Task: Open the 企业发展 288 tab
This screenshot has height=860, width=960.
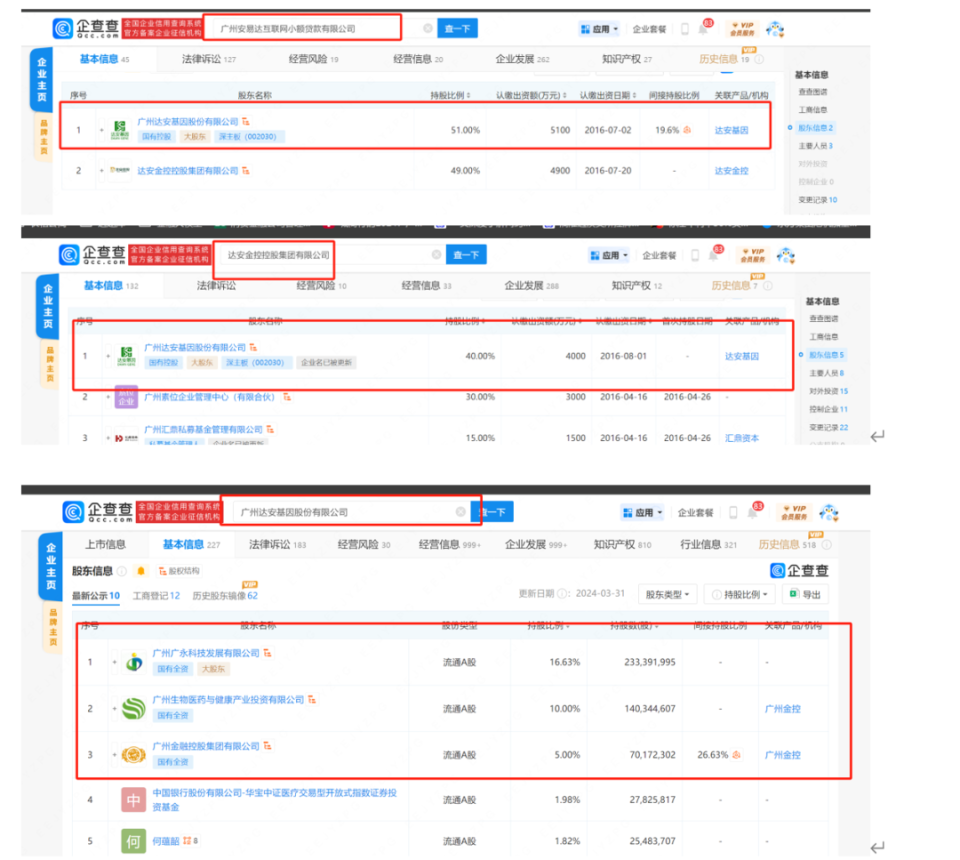Action: tap(531, 285)
